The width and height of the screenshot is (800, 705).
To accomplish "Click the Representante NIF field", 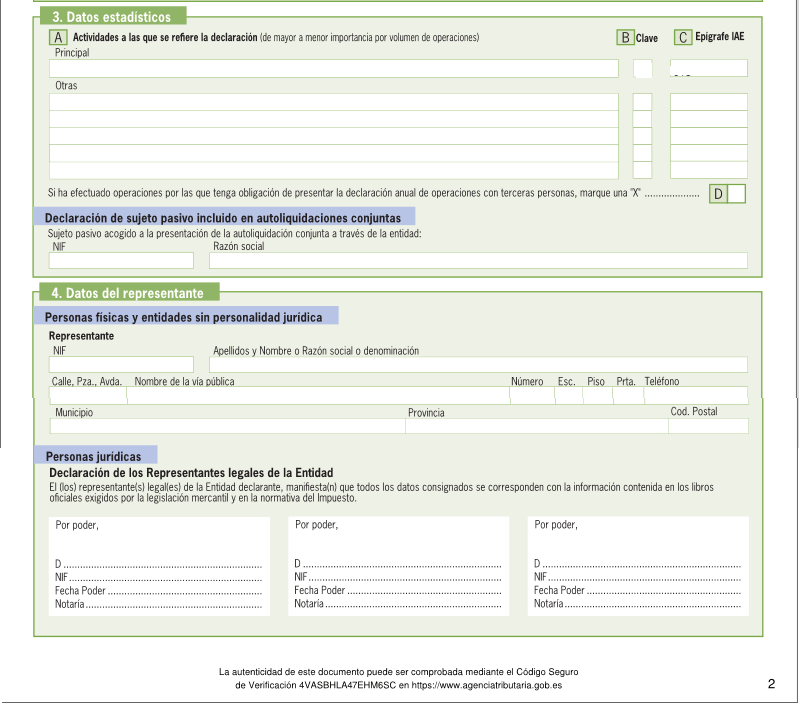I will click(121, 365).
